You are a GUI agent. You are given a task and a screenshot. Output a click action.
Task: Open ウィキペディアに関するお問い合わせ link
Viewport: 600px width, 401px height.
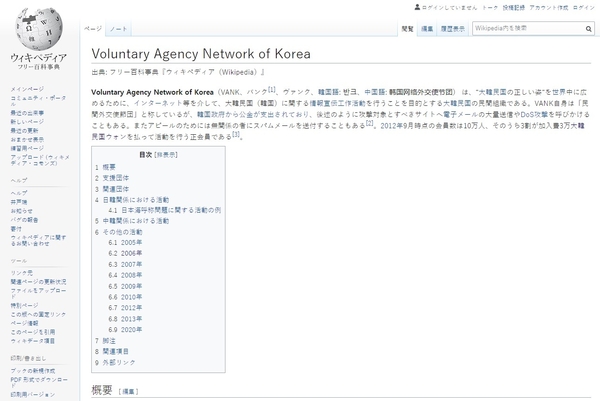(38, 240)
